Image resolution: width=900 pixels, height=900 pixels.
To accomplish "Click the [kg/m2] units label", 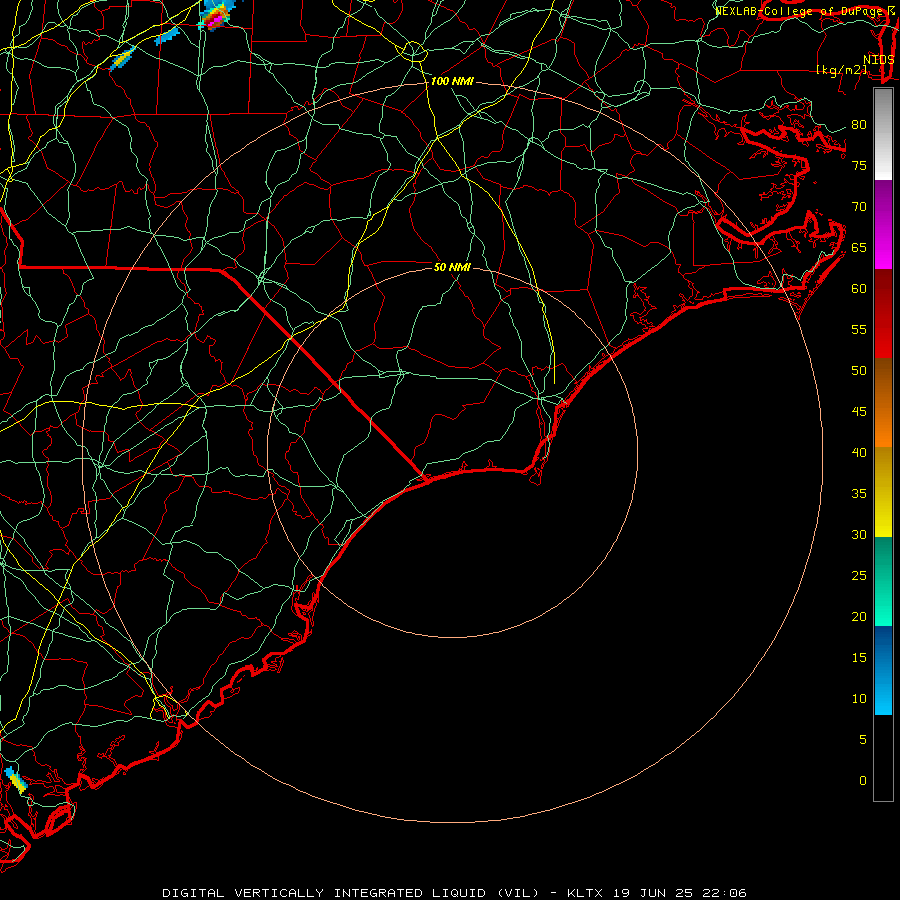I will [x=841, y=70].
